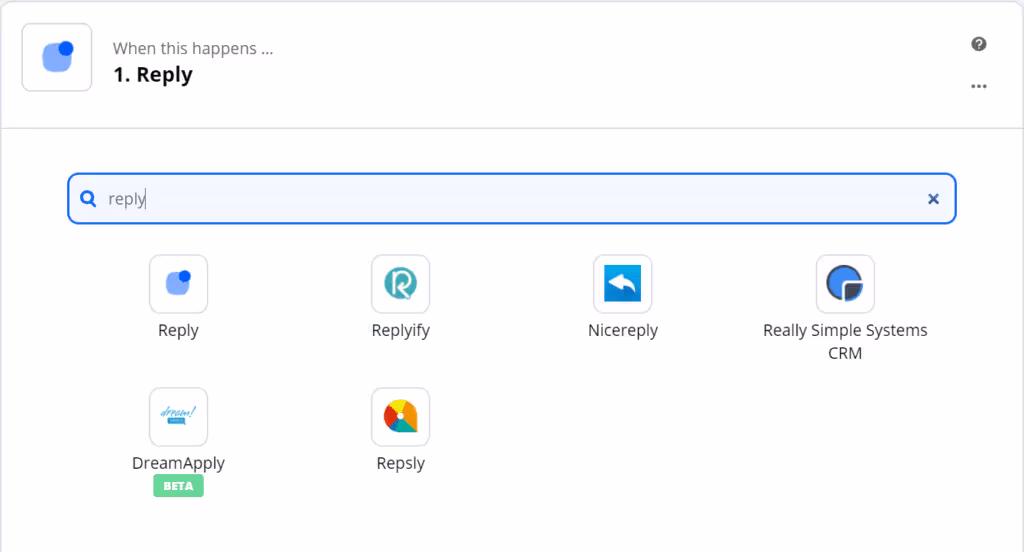Click the "1. Reply" step title
Screen dimensions: 1024x552
[x=153, y=75]
